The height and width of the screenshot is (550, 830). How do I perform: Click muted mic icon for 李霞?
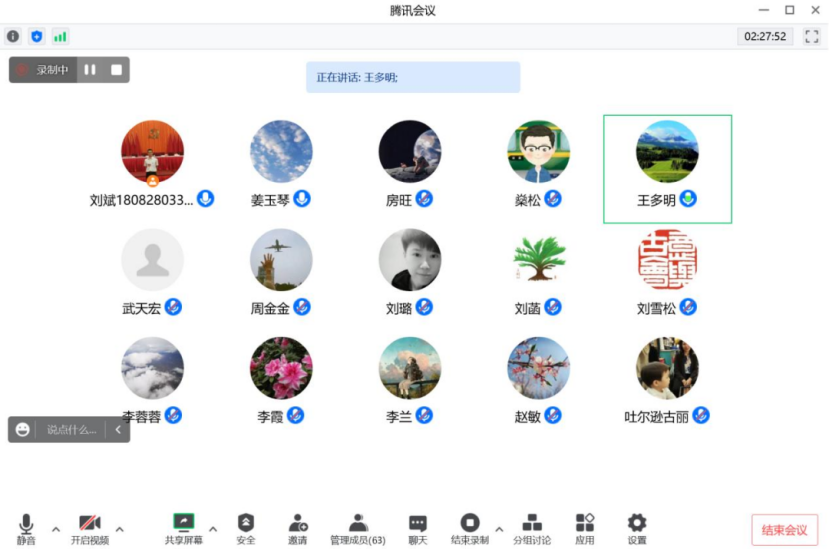coord(295,416)
